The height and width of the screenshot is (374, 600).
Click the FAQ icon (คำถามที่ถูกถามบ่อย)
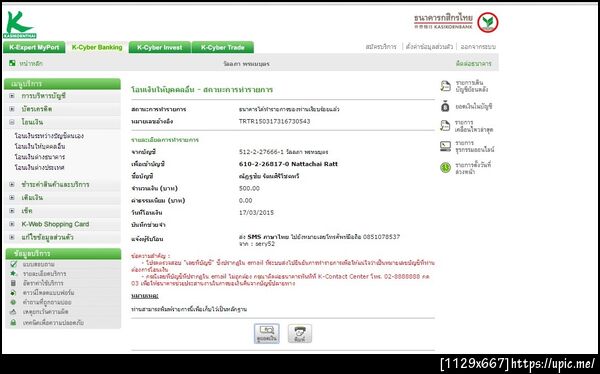pyautogui.click(x=13, y=302)
